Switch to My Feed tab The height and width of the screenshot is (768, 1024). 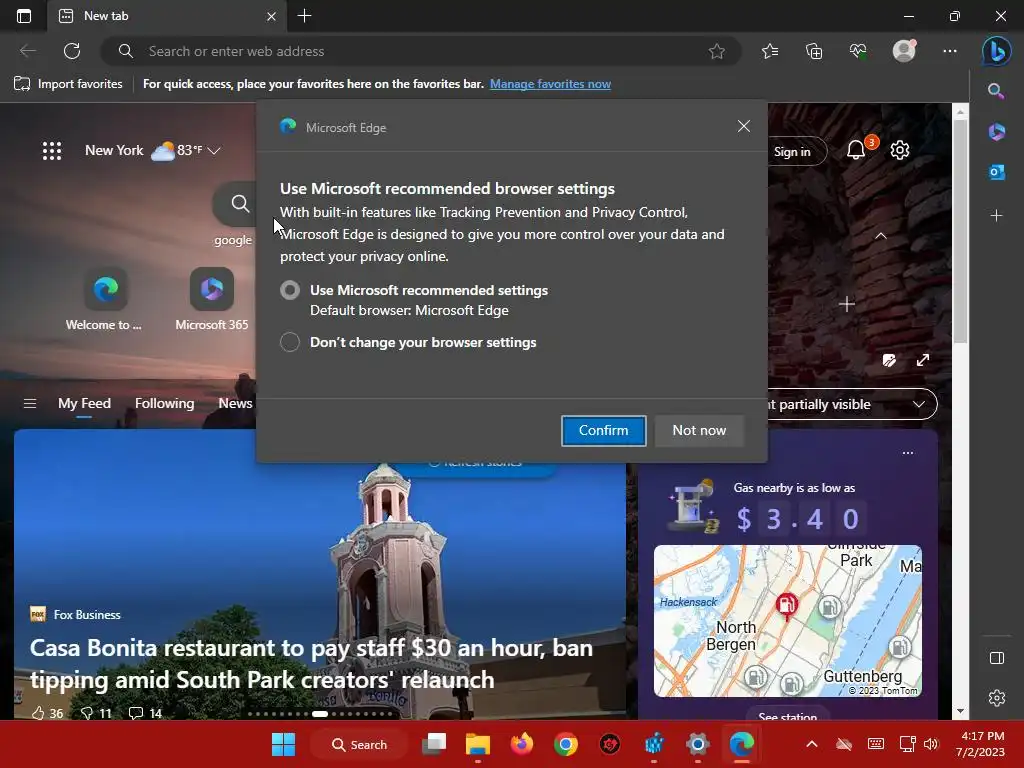84,404
